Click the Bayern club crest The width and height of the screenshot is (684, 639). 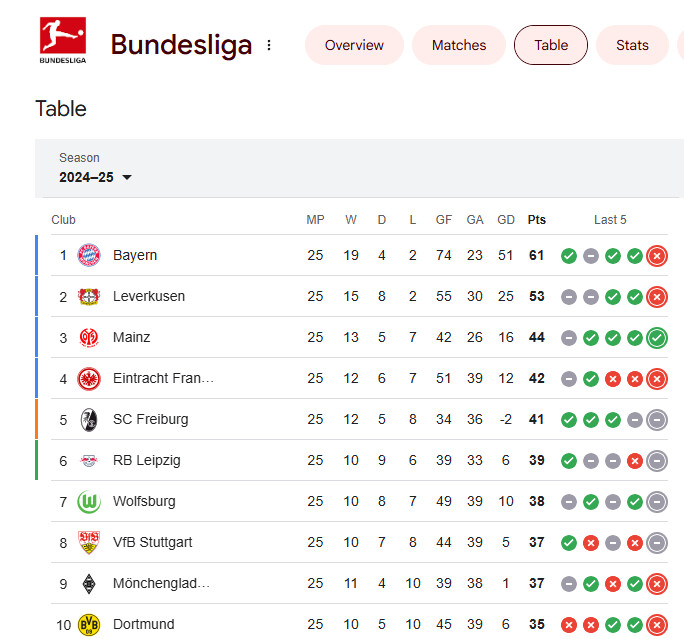(x=89, y=255)
